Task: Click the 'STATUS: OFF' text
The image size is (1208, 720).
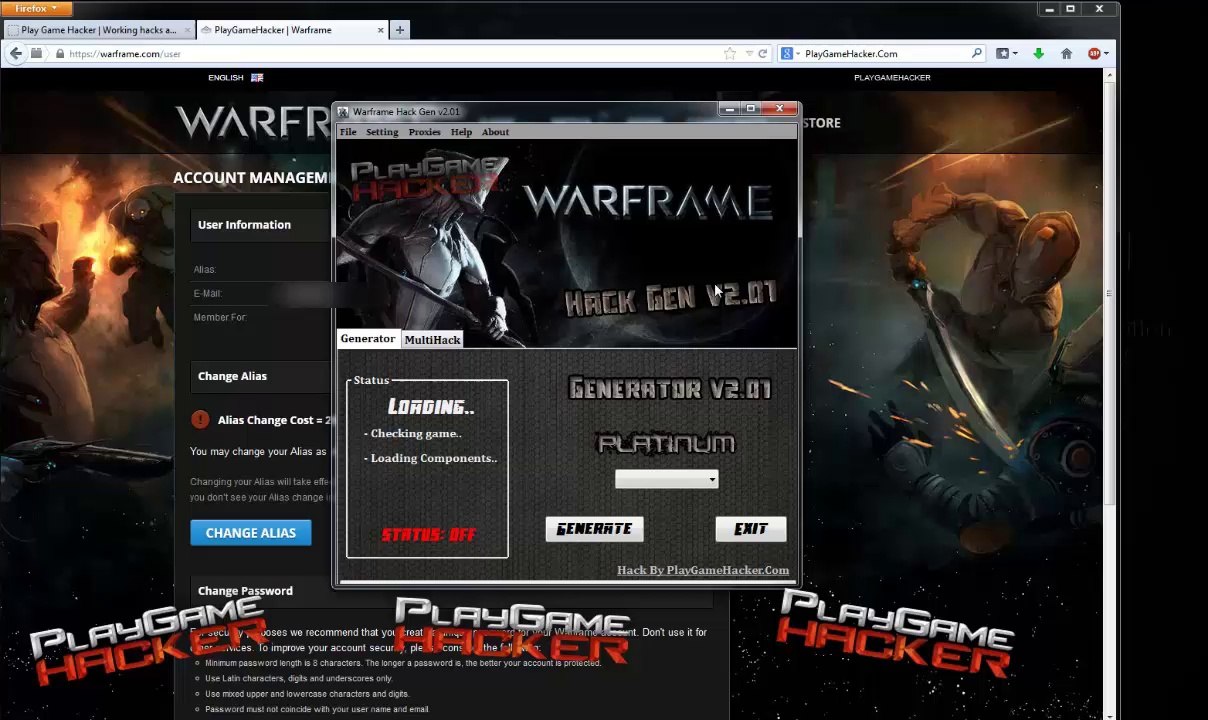Action: pos(428,534)
